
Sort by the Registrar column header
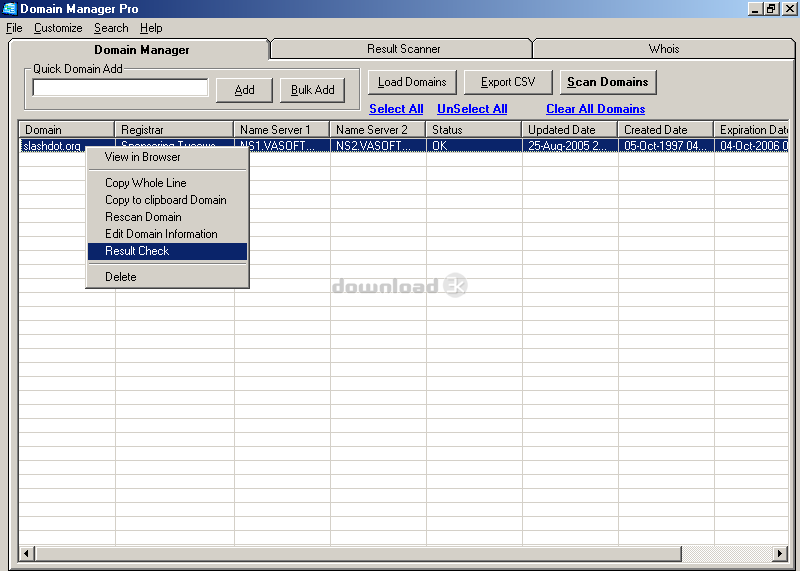(x=174, y=130)
